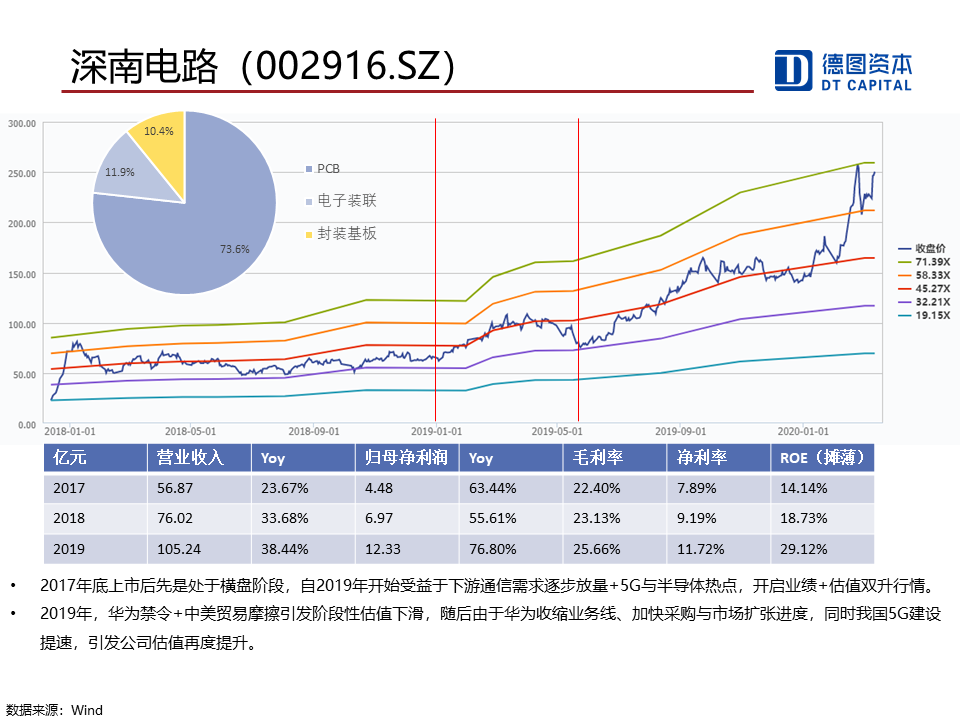960x720 pixels.
Task: Click the 亿元 table header cell
Action: click(x=96, y=458)
